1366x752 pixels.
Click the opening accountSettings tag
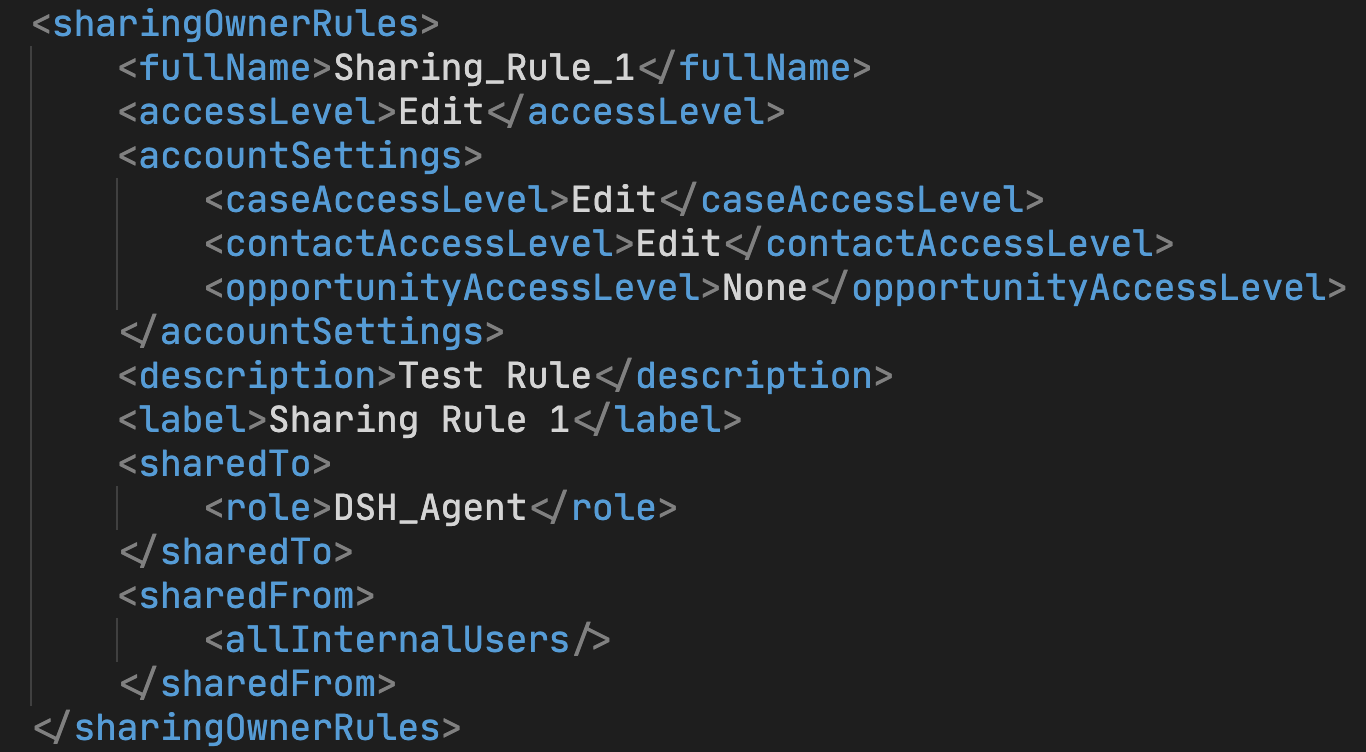[x=301, y=155]
